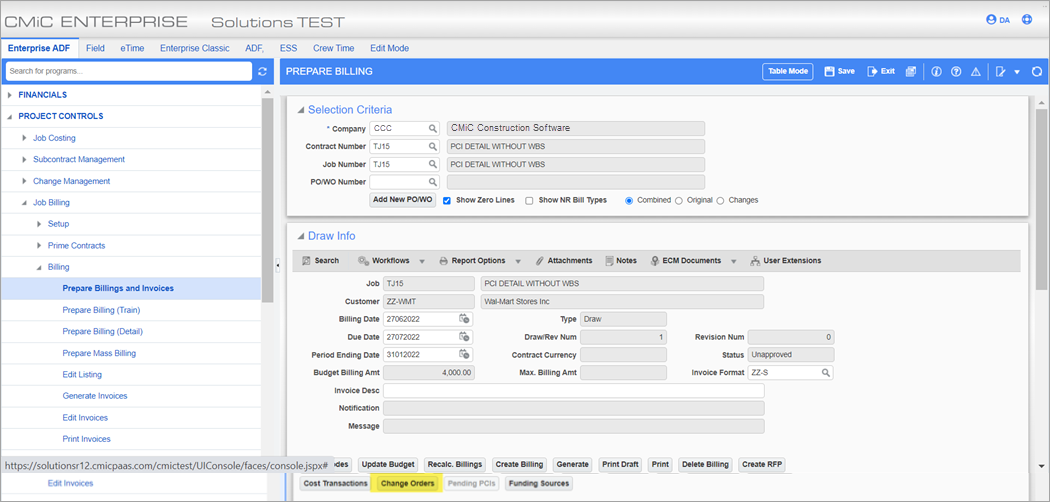Enable the Show NR Bill Types checkbox
Image resolution: width=1050 pixels, height=502 pixels.
[x=529, y=200]
